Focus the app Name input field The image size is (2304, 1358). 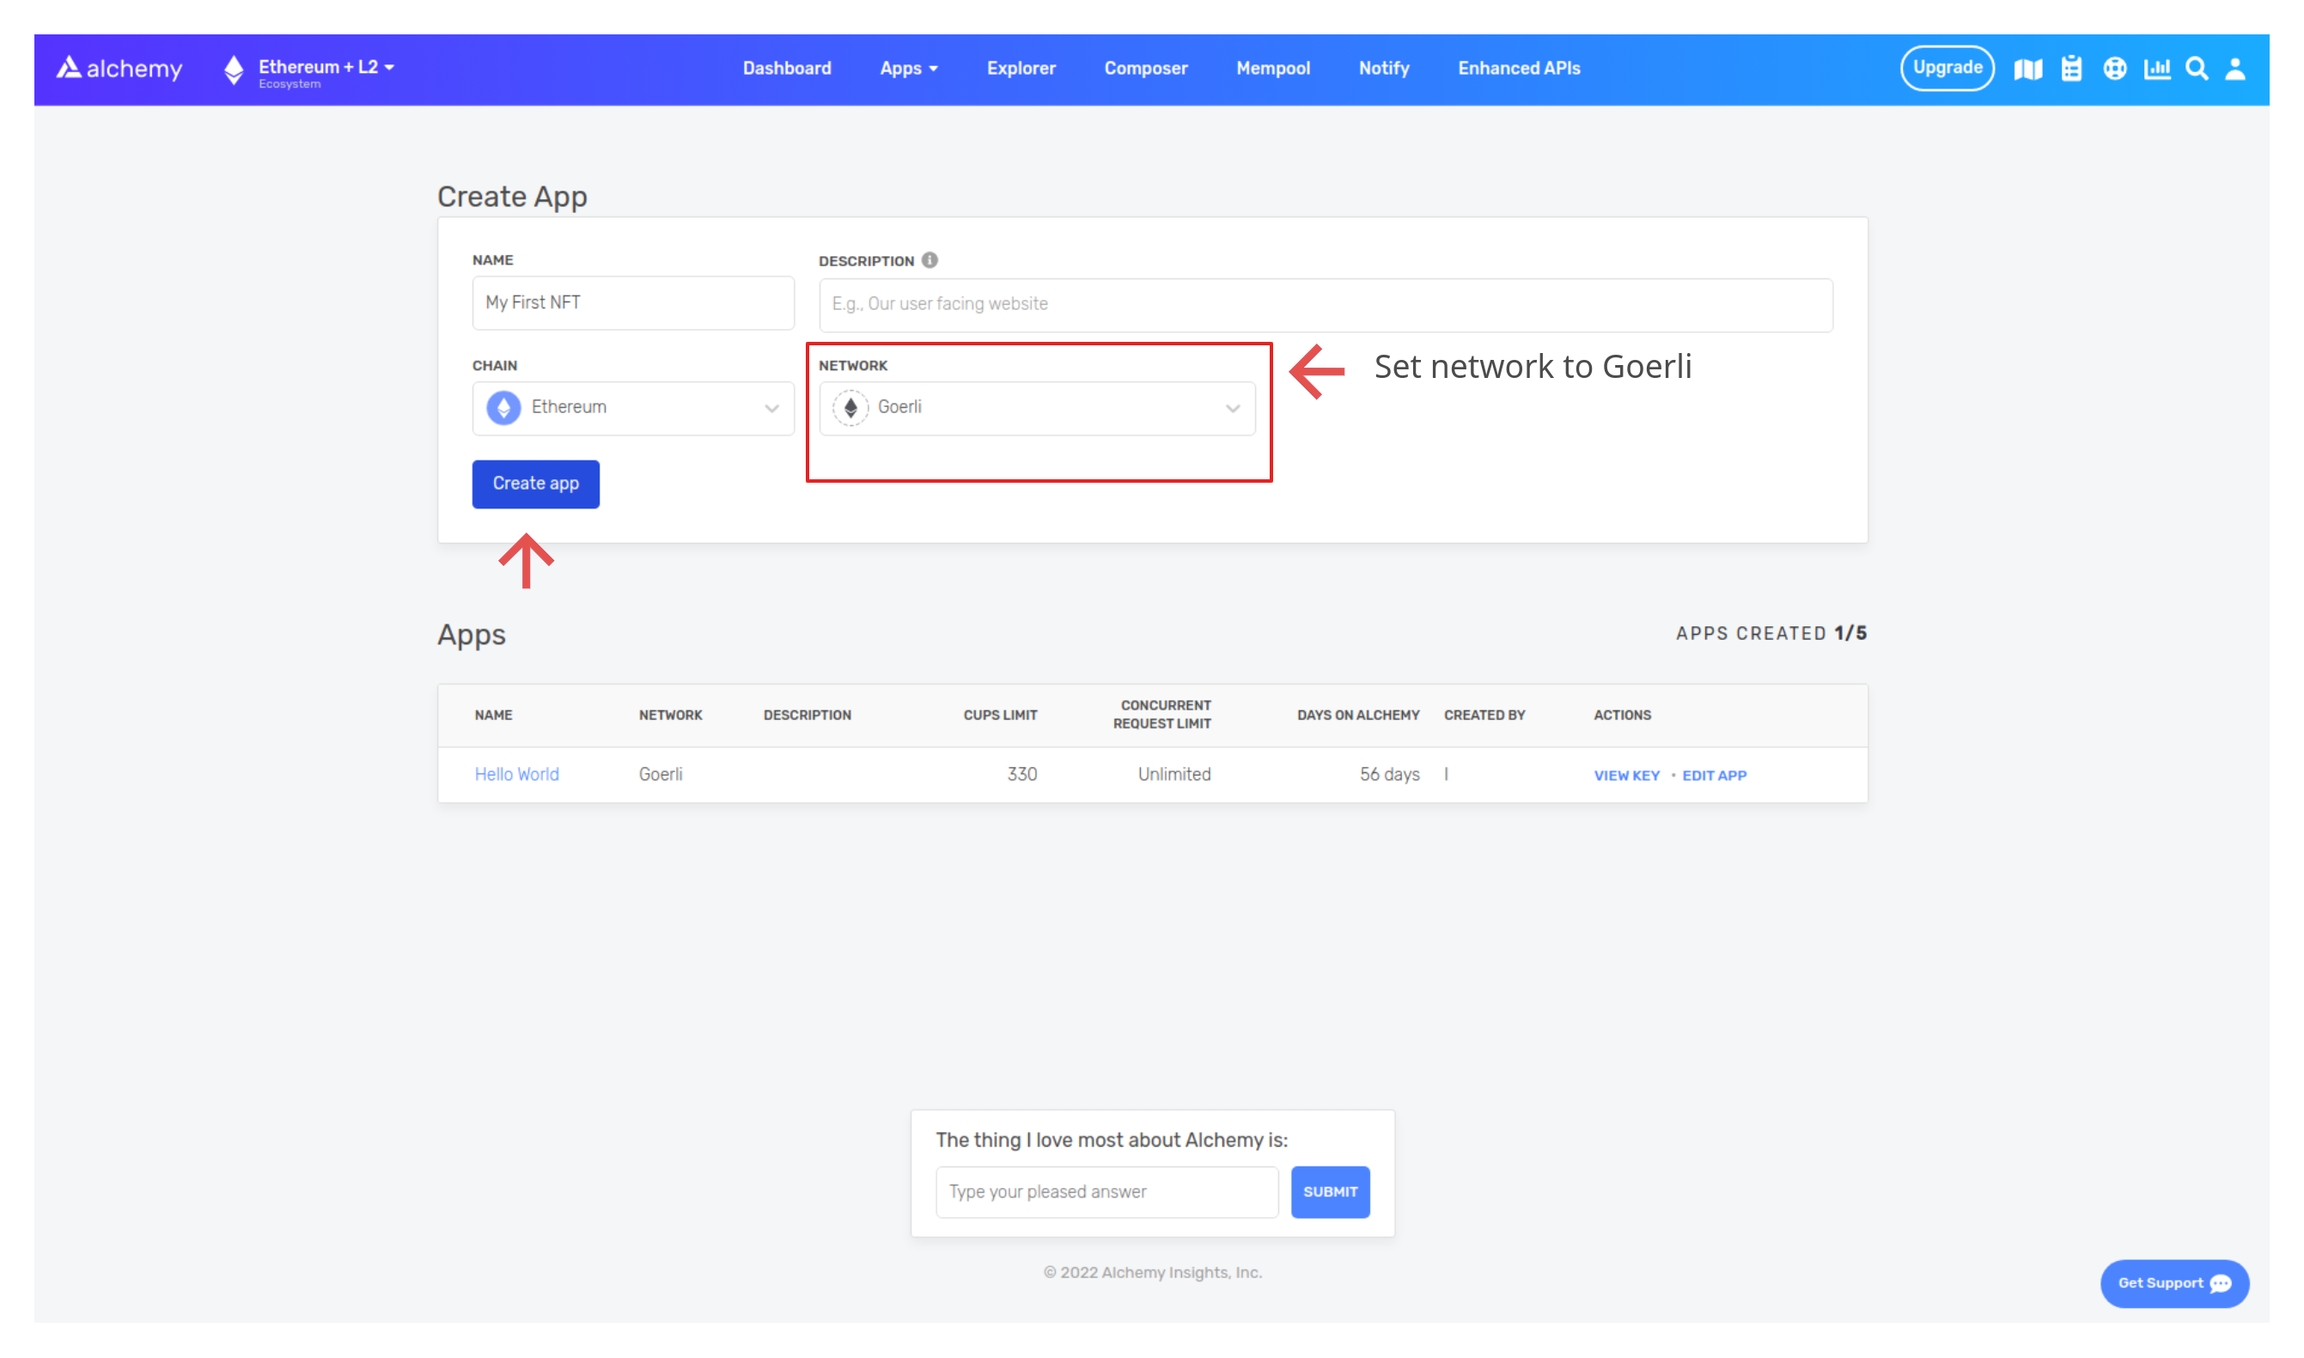coord(633,302)
